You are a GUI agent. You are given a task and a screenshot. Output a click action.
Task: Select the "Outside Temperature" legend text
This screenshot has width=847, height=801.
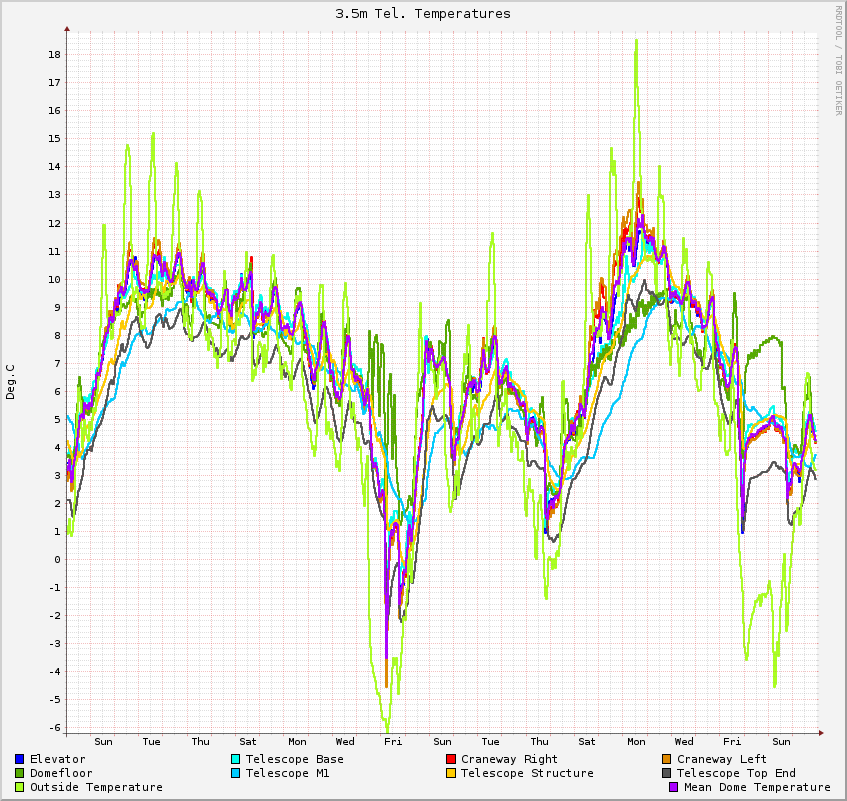[x=96, y=787]
